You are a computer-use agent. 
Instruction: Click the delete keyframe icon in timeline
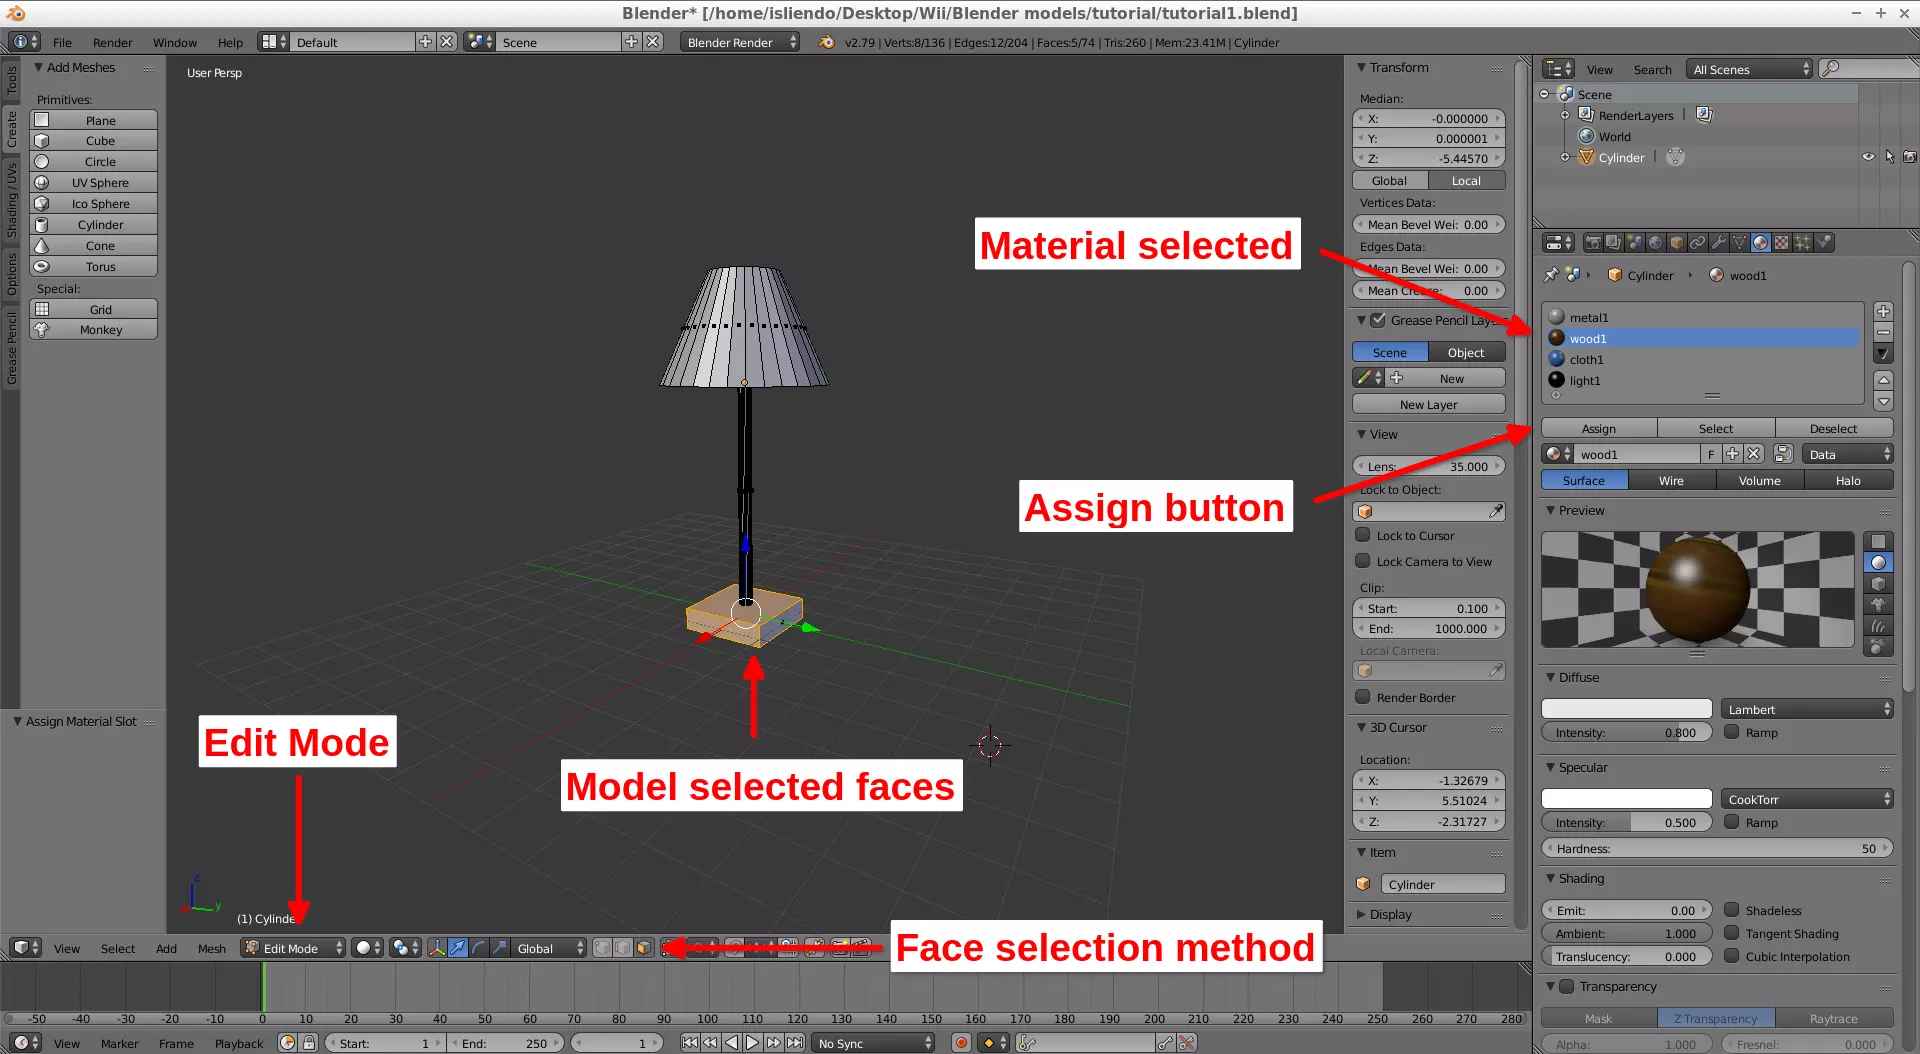pyautogui.click(x=1187, y=1043)
